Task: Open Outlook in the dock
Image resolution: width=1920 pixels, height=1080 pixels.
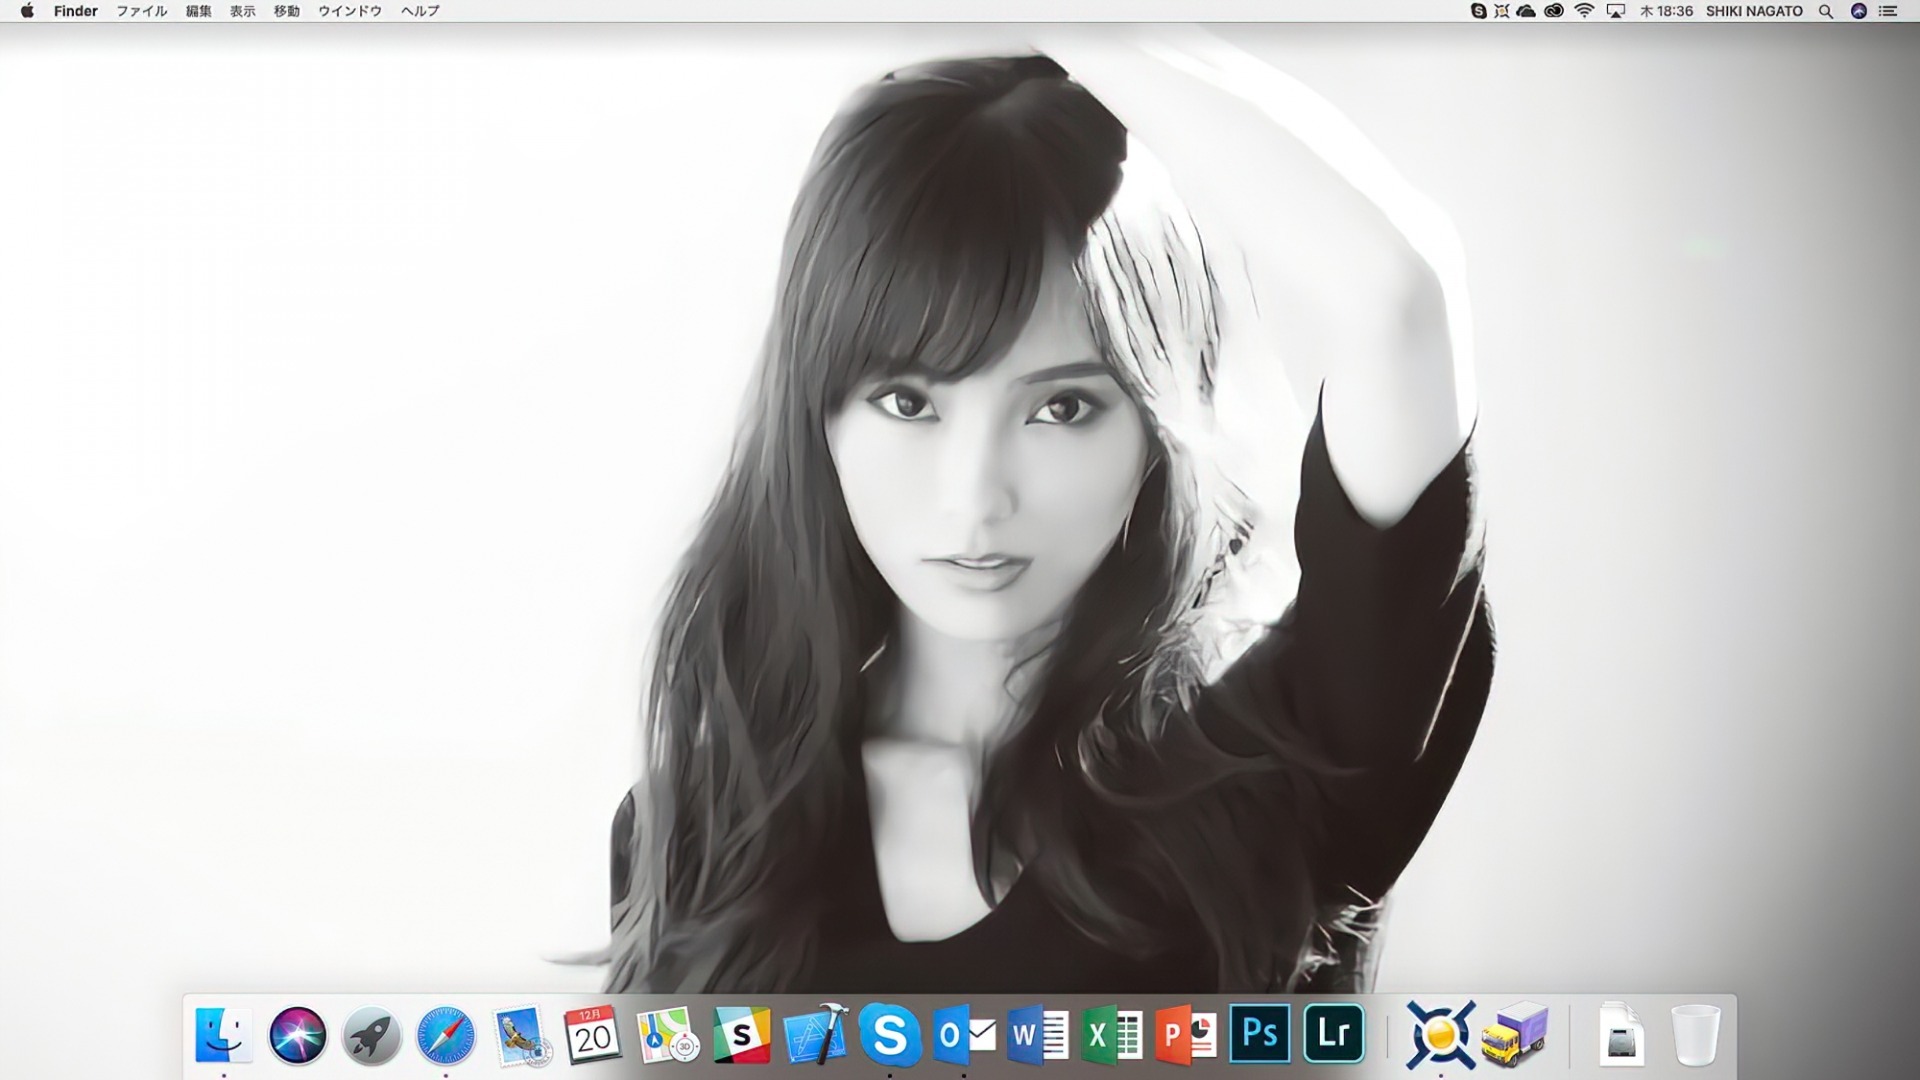Action: tap(963, 1034)
